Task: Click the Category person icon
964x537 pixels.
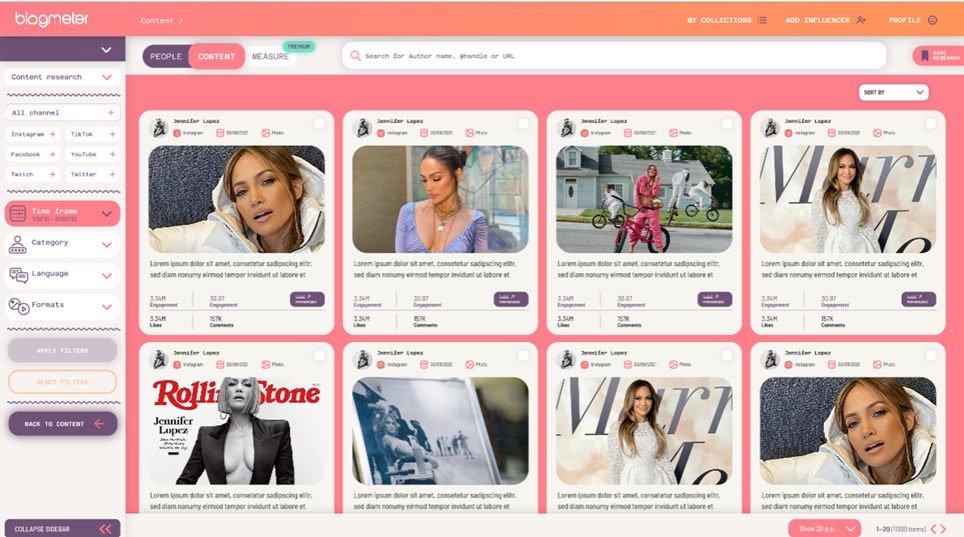Action: click(18, 244)
